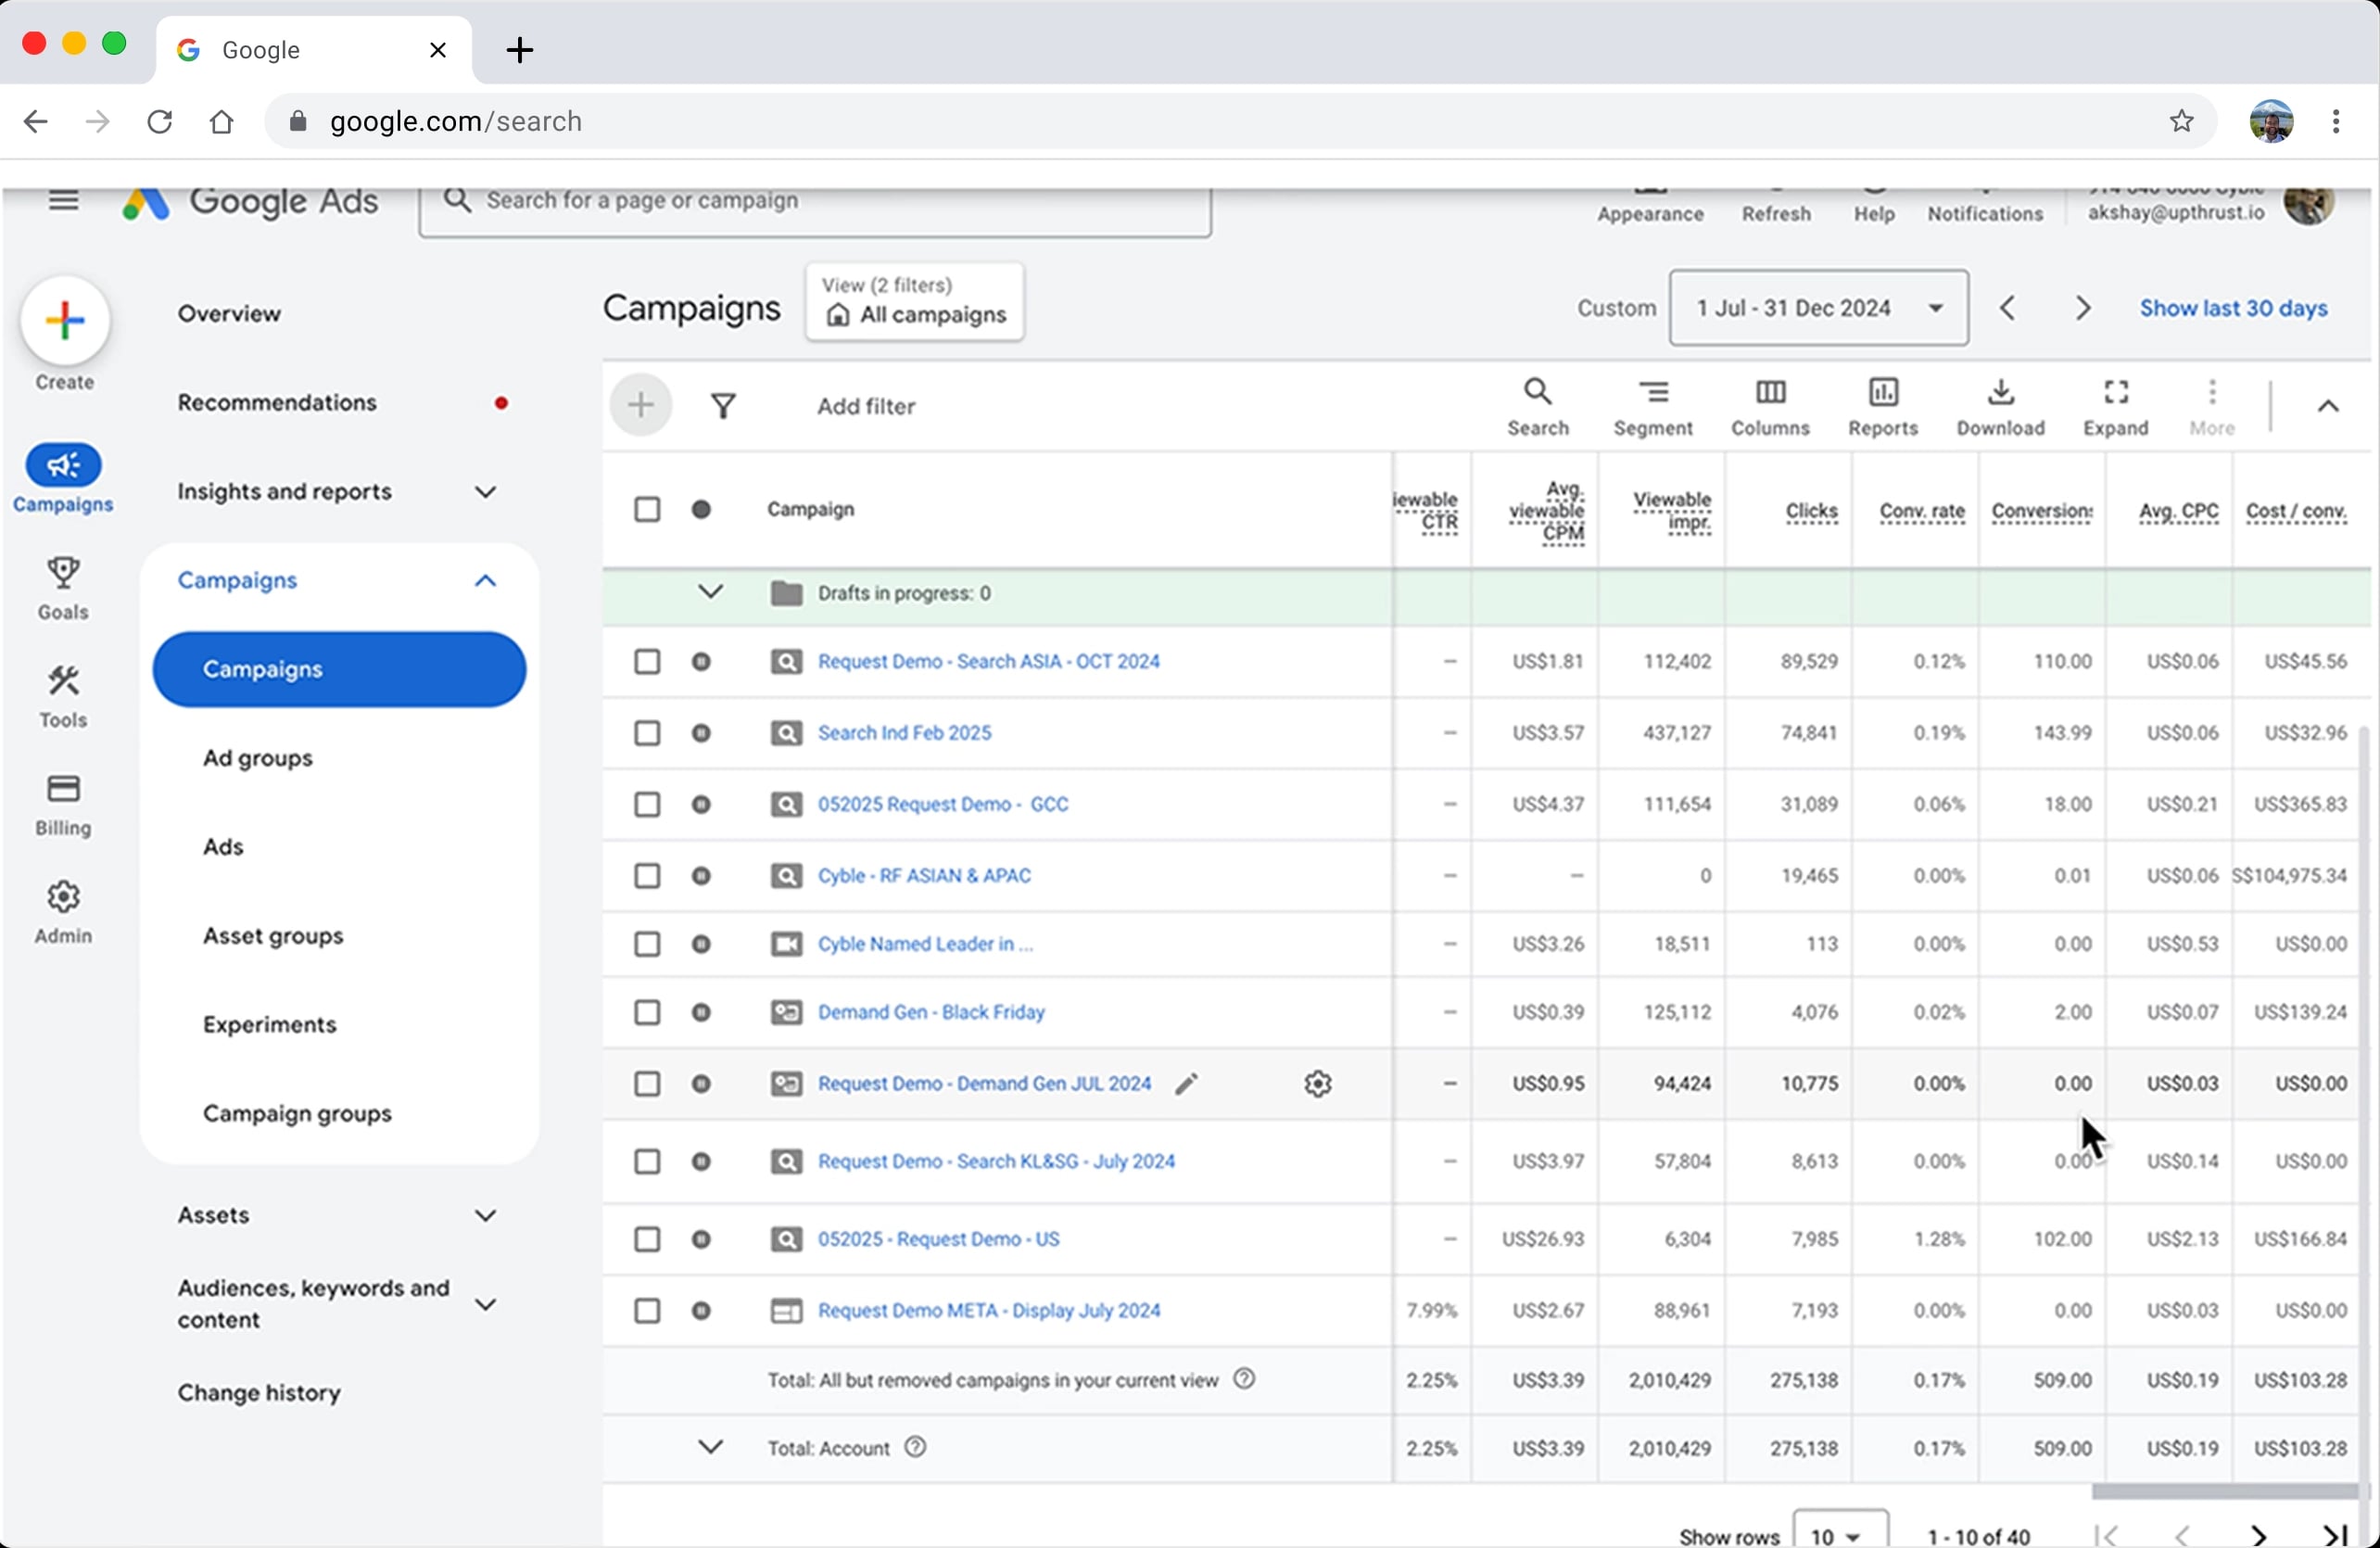Open the Chrome three-dot menu
The width and height of the screenshot is (2380, 1548).
click(2336, 121)
